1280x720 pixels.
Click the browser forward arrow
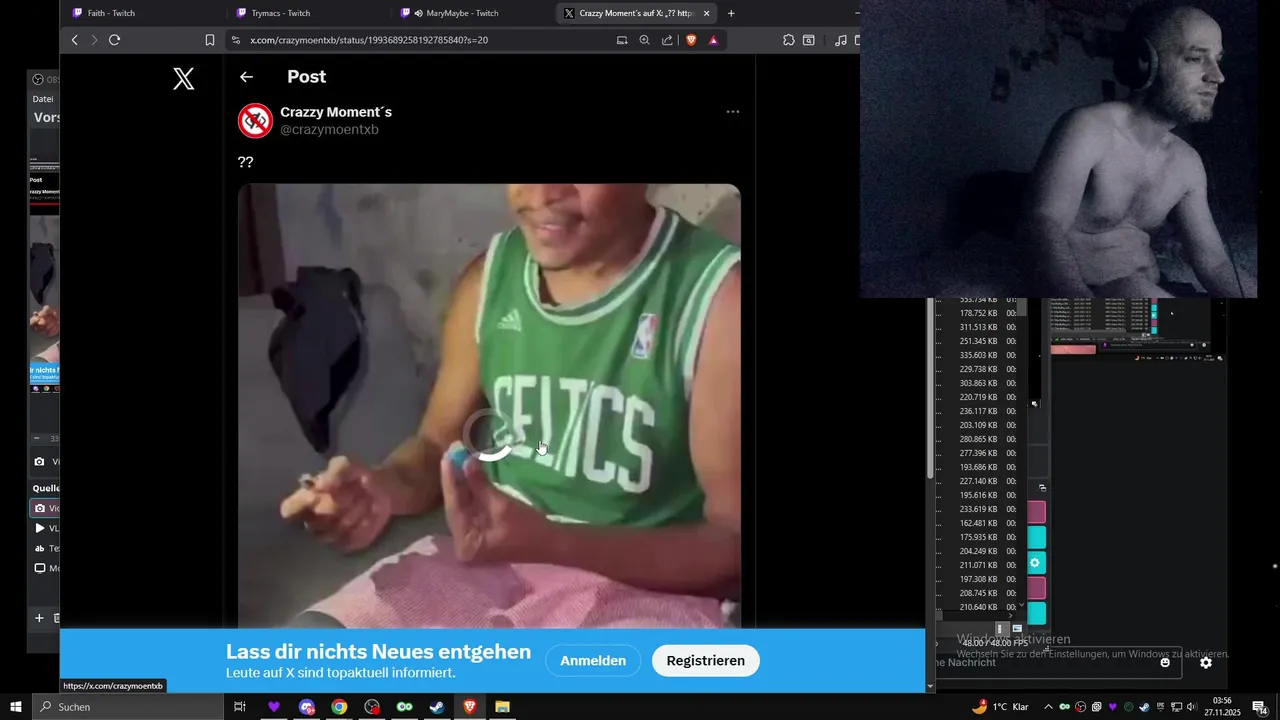point(94,40)
